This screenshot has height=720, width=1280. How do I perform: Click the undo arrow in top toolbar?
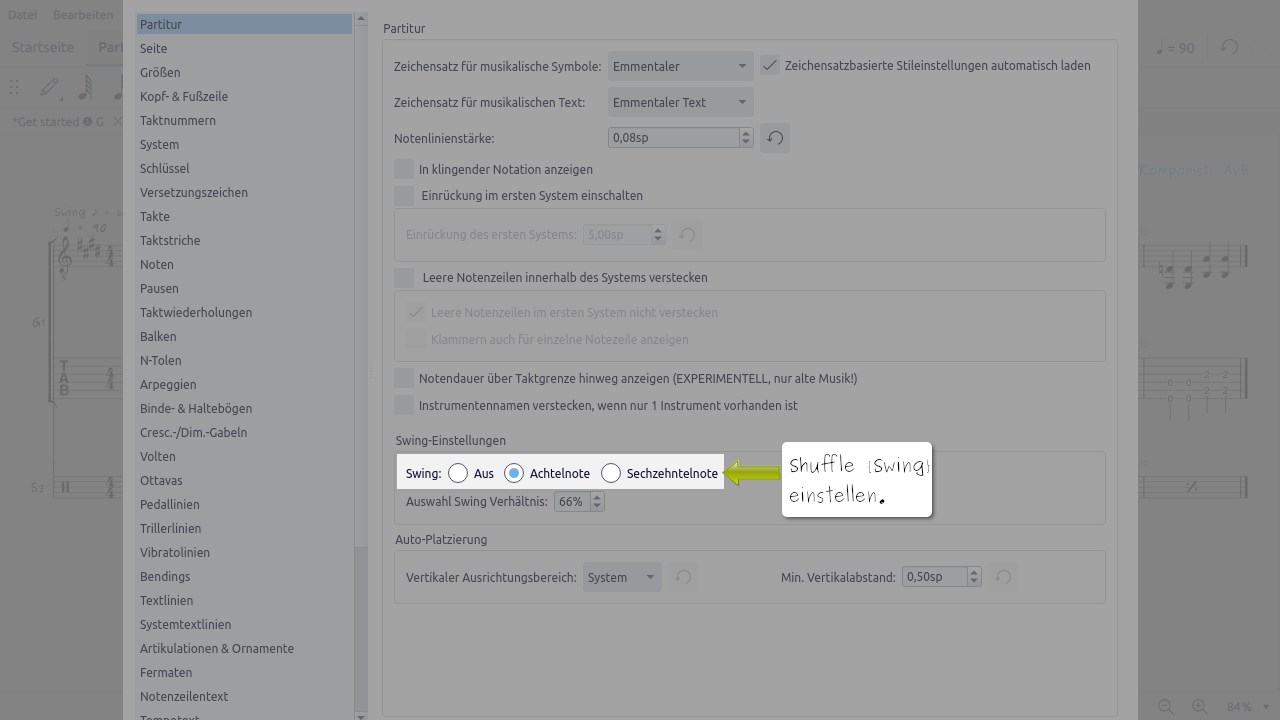1229,47
